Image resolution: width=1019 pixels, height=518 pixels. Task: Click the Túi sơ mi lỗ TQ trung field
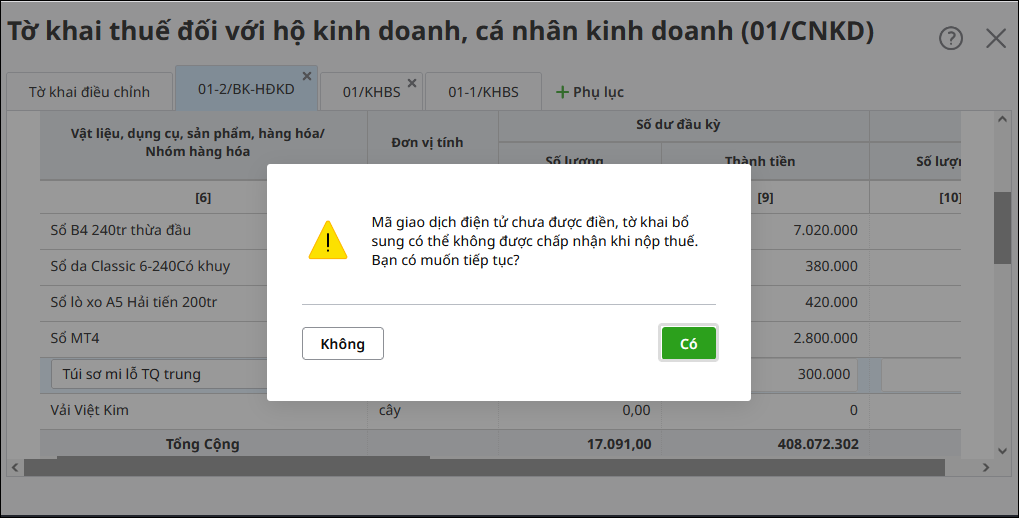pyautogui.click(x=158, y=374)
